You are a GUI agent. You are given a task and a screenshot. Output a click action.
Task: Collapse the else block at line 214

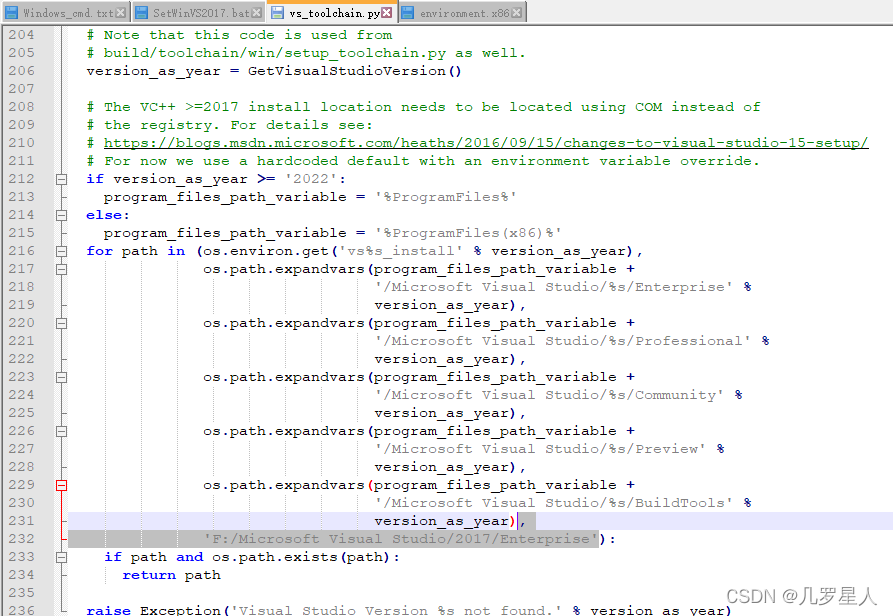[x=61, y=215]
